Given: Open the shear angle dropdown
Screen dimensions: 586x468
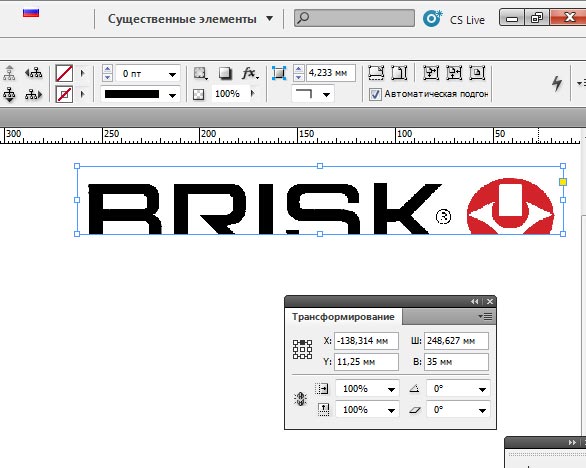Looking at the screenshot, I should click(x=482, y=410).
